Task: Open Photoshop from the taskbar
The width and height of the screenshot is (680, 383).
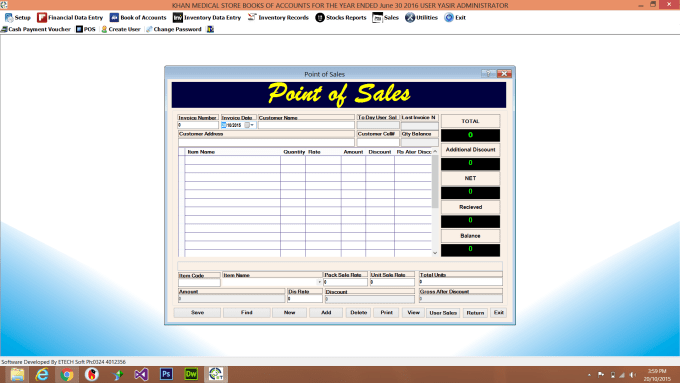Action: 166,374
